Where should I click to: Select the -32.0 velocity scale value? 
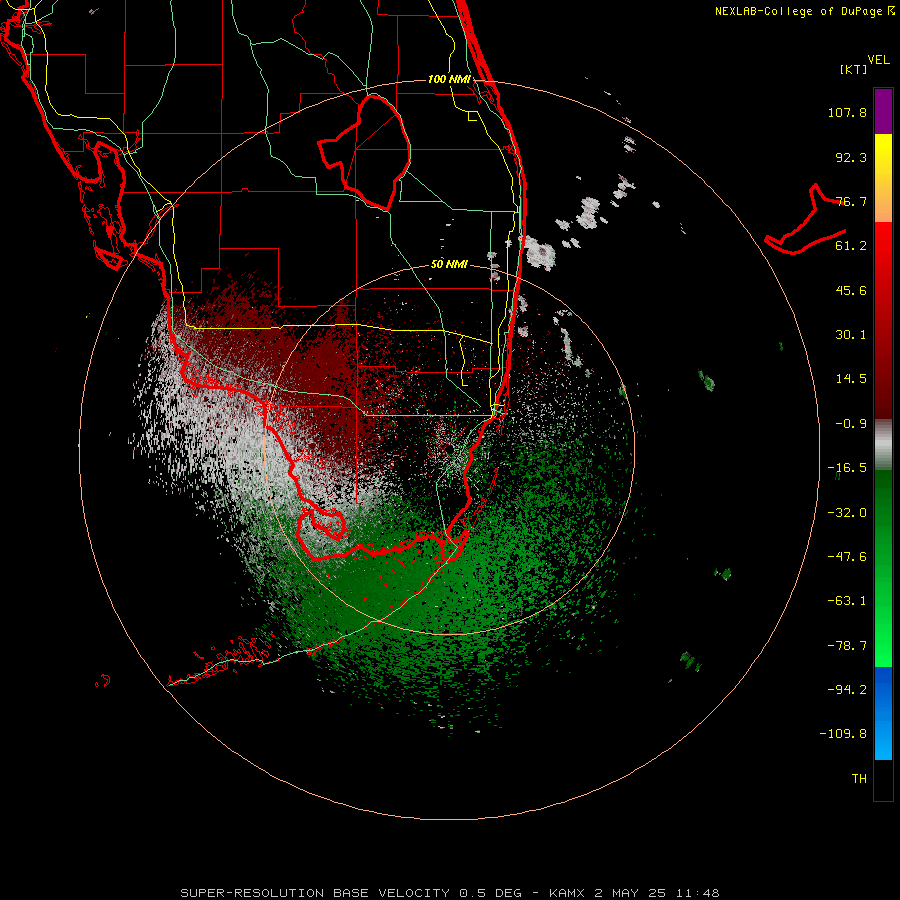click(847, 513)
